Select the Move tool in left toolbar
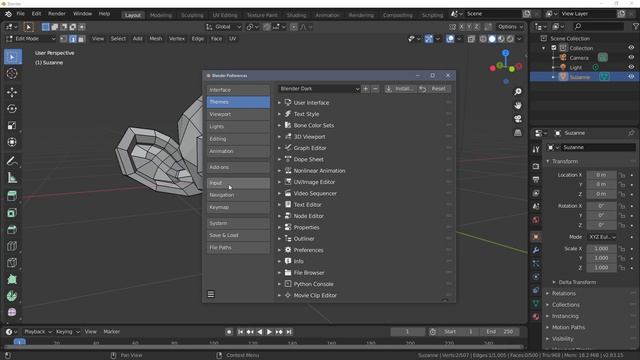This screenshot has width=640, height=360. point(12,92)
